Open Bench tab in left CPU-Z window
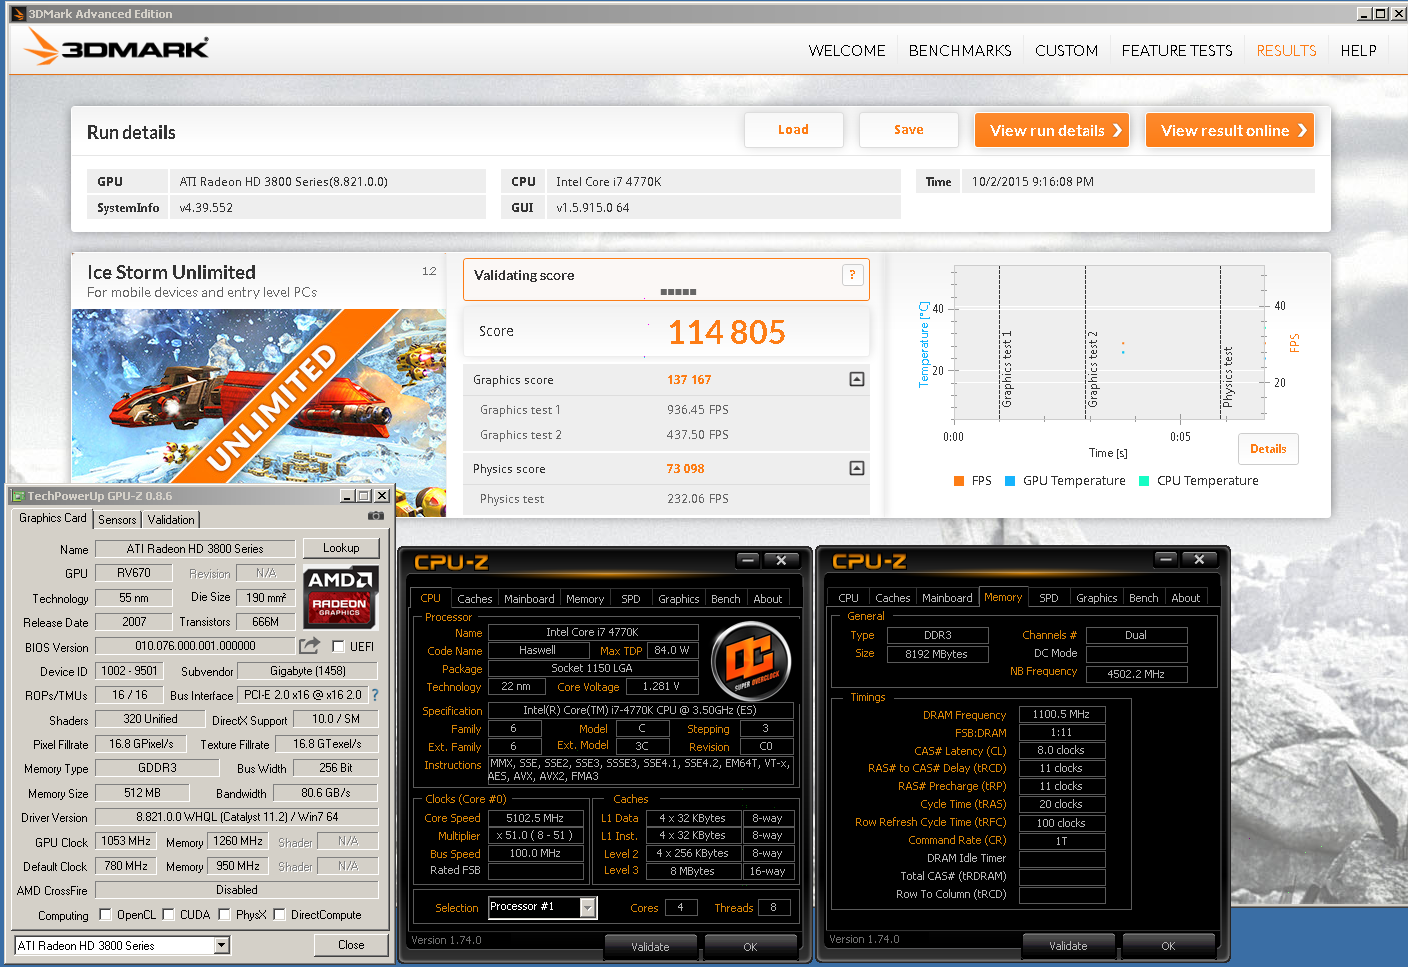This screenshot has height=967, width=1408. click(x=725, y=598)
